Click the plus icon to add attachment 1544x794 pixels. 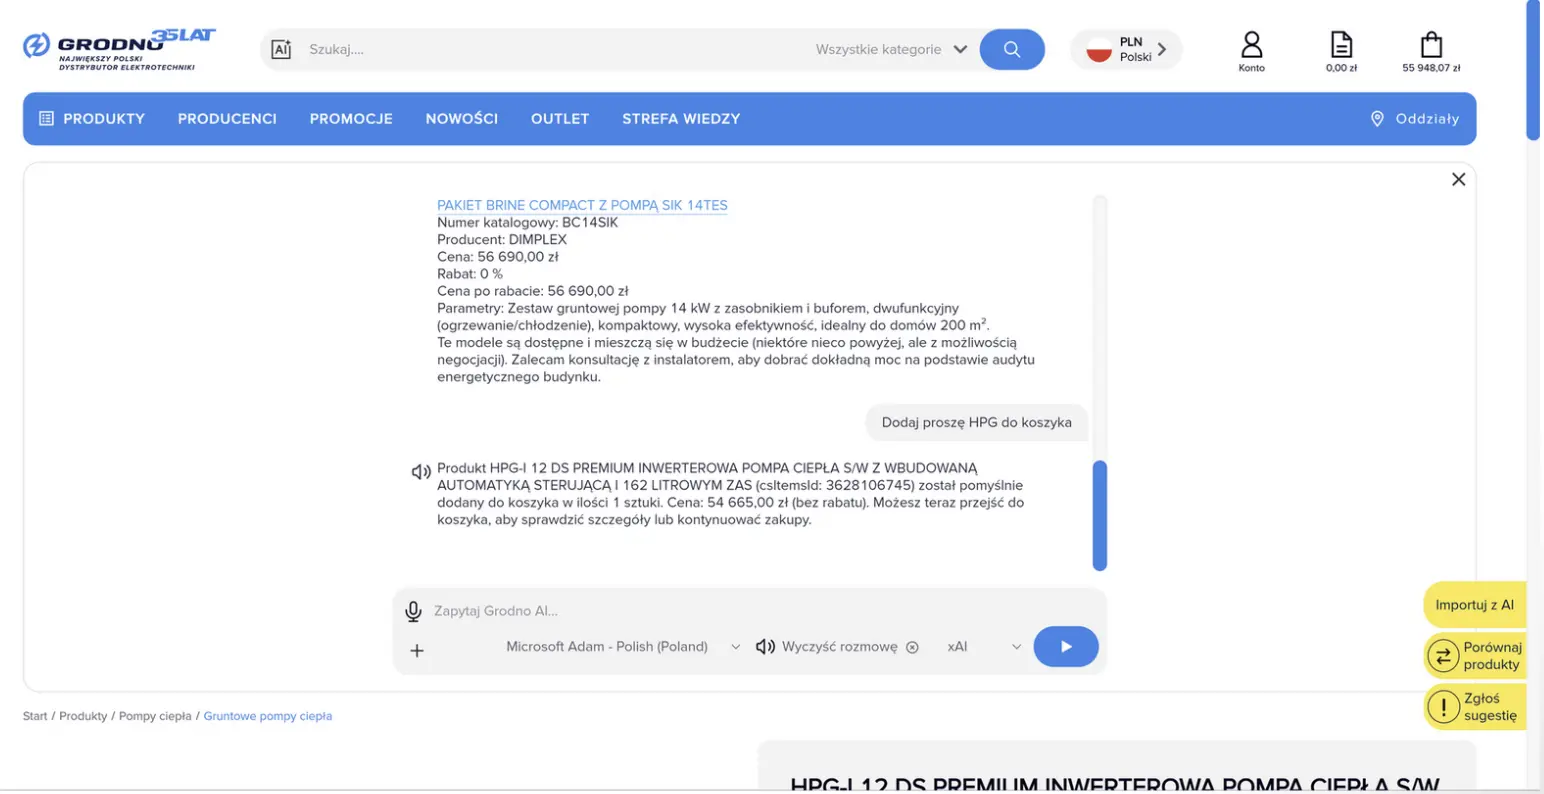(x=417, y=651)
